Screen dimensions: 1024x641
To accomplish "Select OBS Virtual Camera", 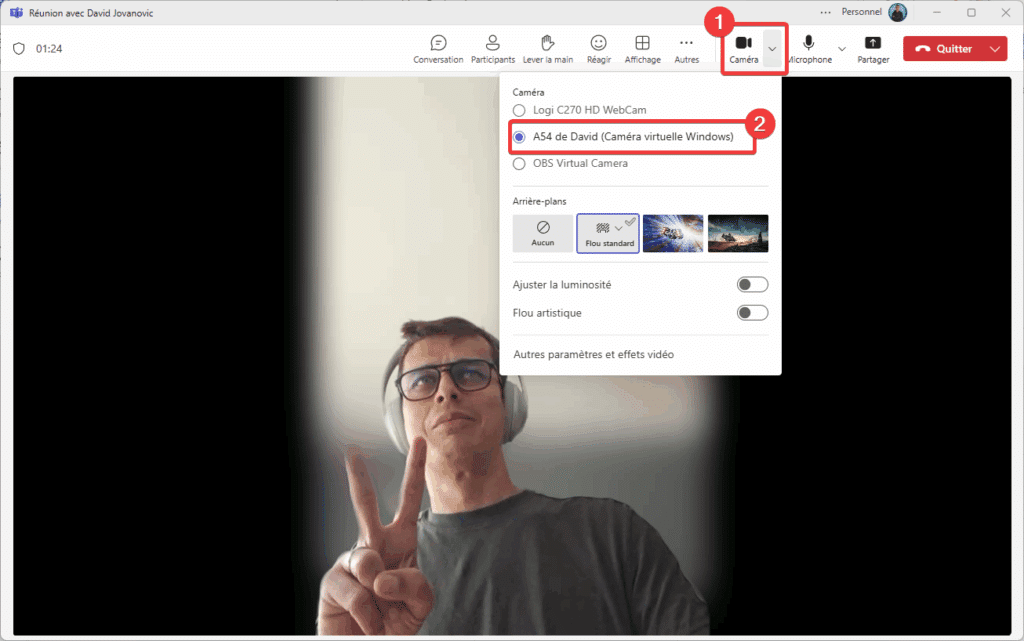I will tap(571, 163).
